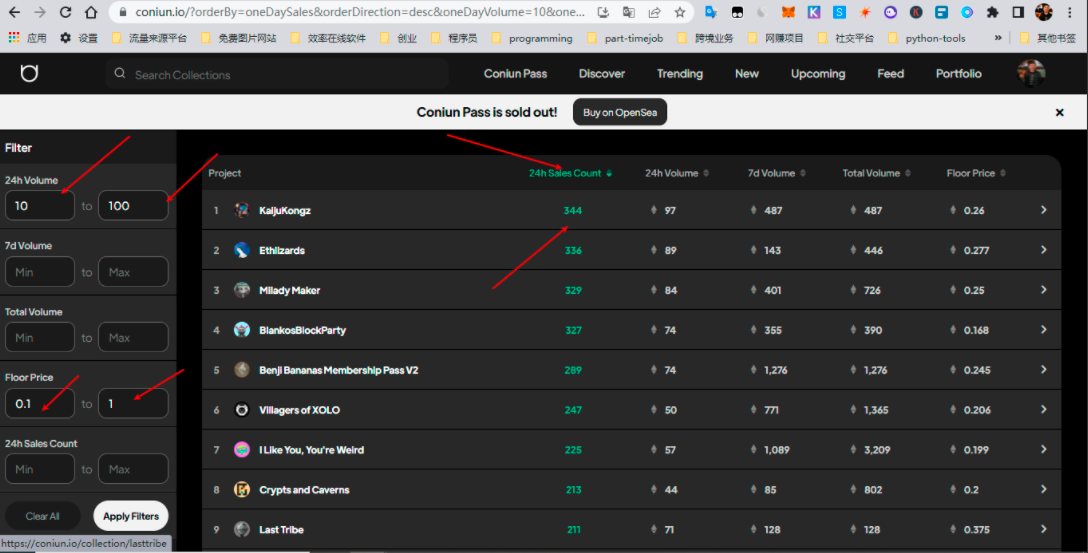
Task: Expand the KaijuKongz row chevron
Action: click(1043, 210)
